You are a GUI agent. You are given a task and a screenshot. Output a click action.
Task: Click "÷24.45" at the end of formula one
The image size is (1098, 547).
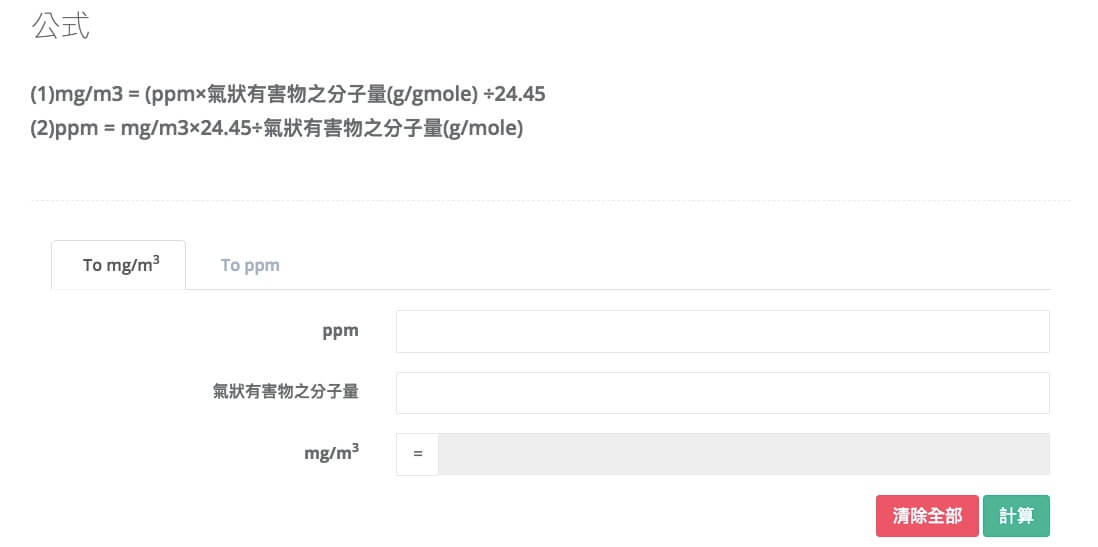tap(515, 94)
